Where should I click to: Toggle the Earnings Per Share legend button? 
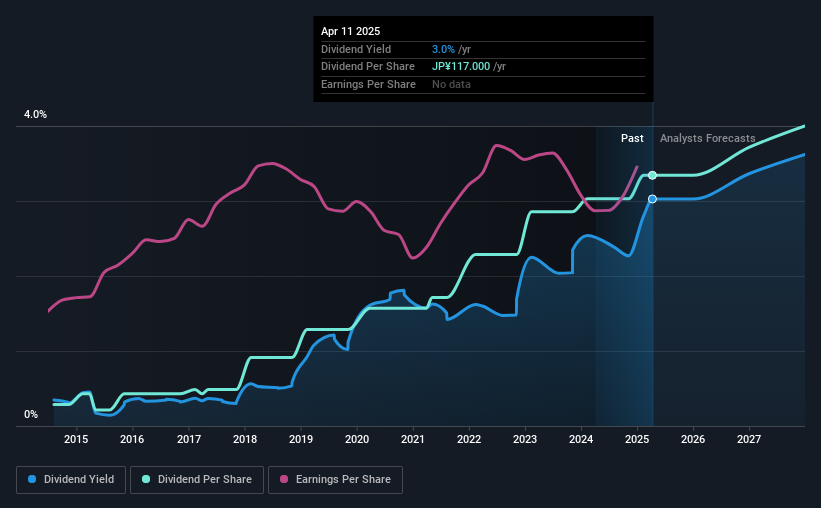pyautogui.click(x=335, y=480)
